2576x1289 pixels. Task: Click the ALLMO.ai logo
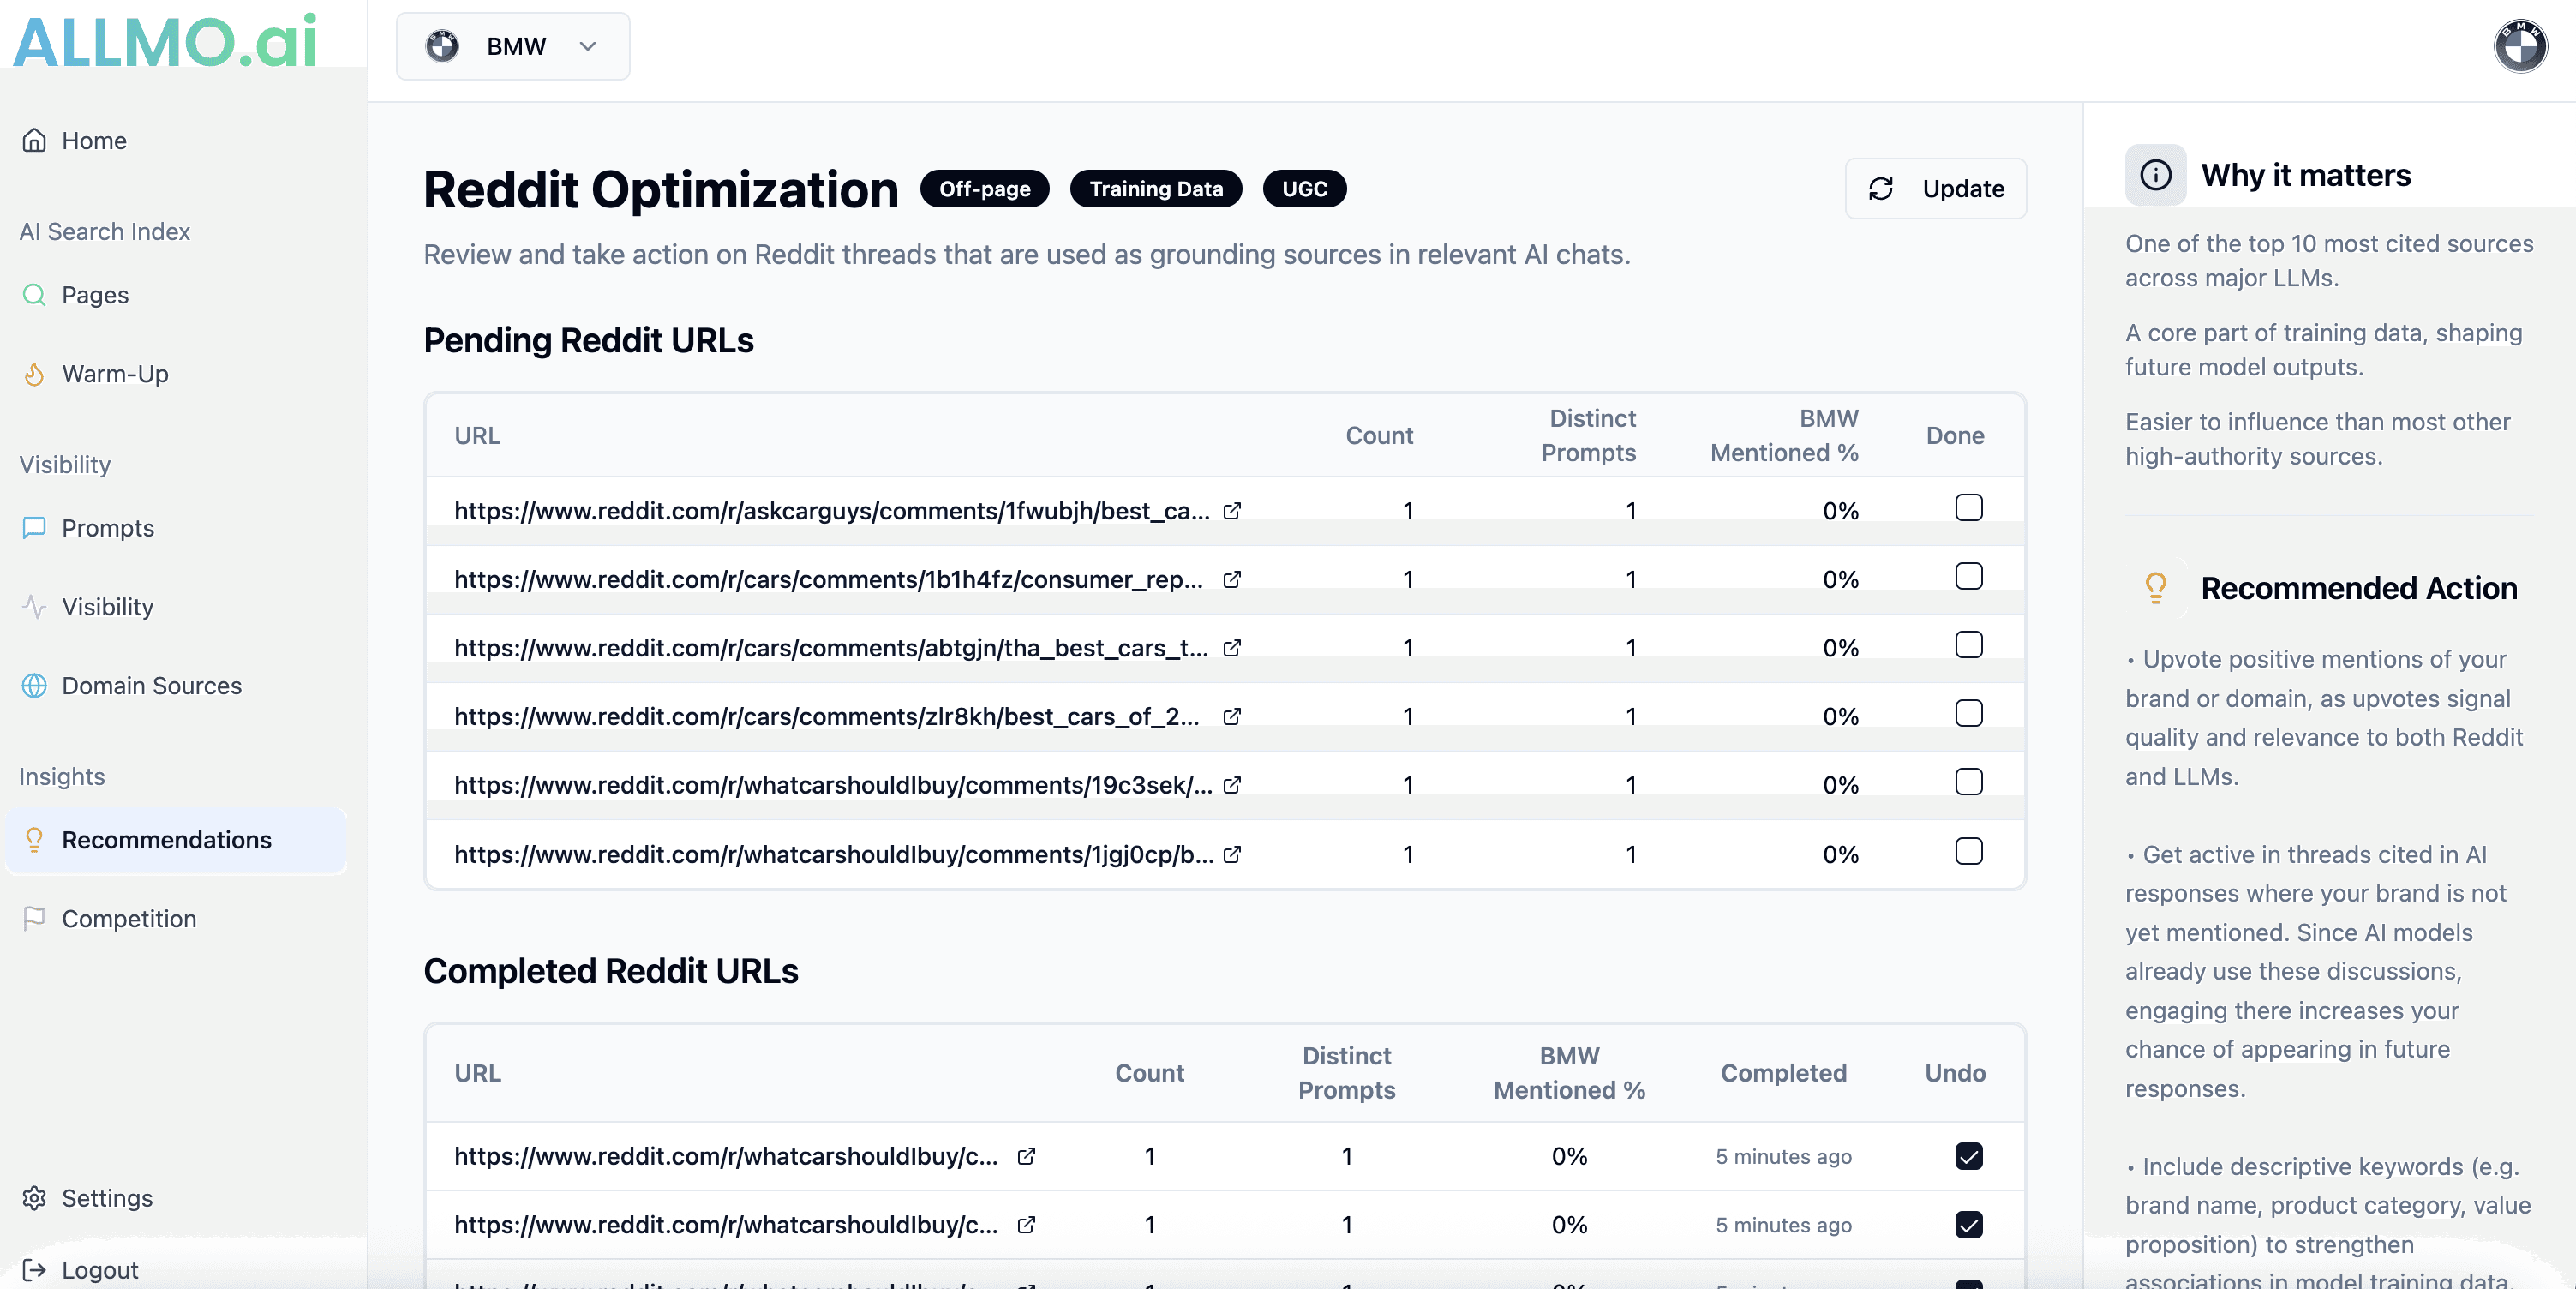165,42
